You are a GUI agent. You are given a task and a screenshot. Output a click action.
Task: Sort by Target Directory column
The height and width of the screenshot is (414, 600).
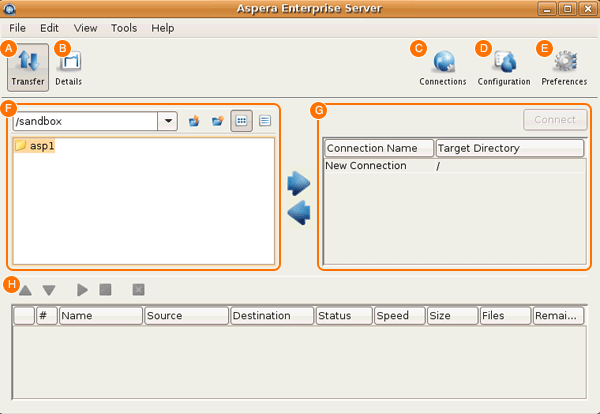coord(510,148)
